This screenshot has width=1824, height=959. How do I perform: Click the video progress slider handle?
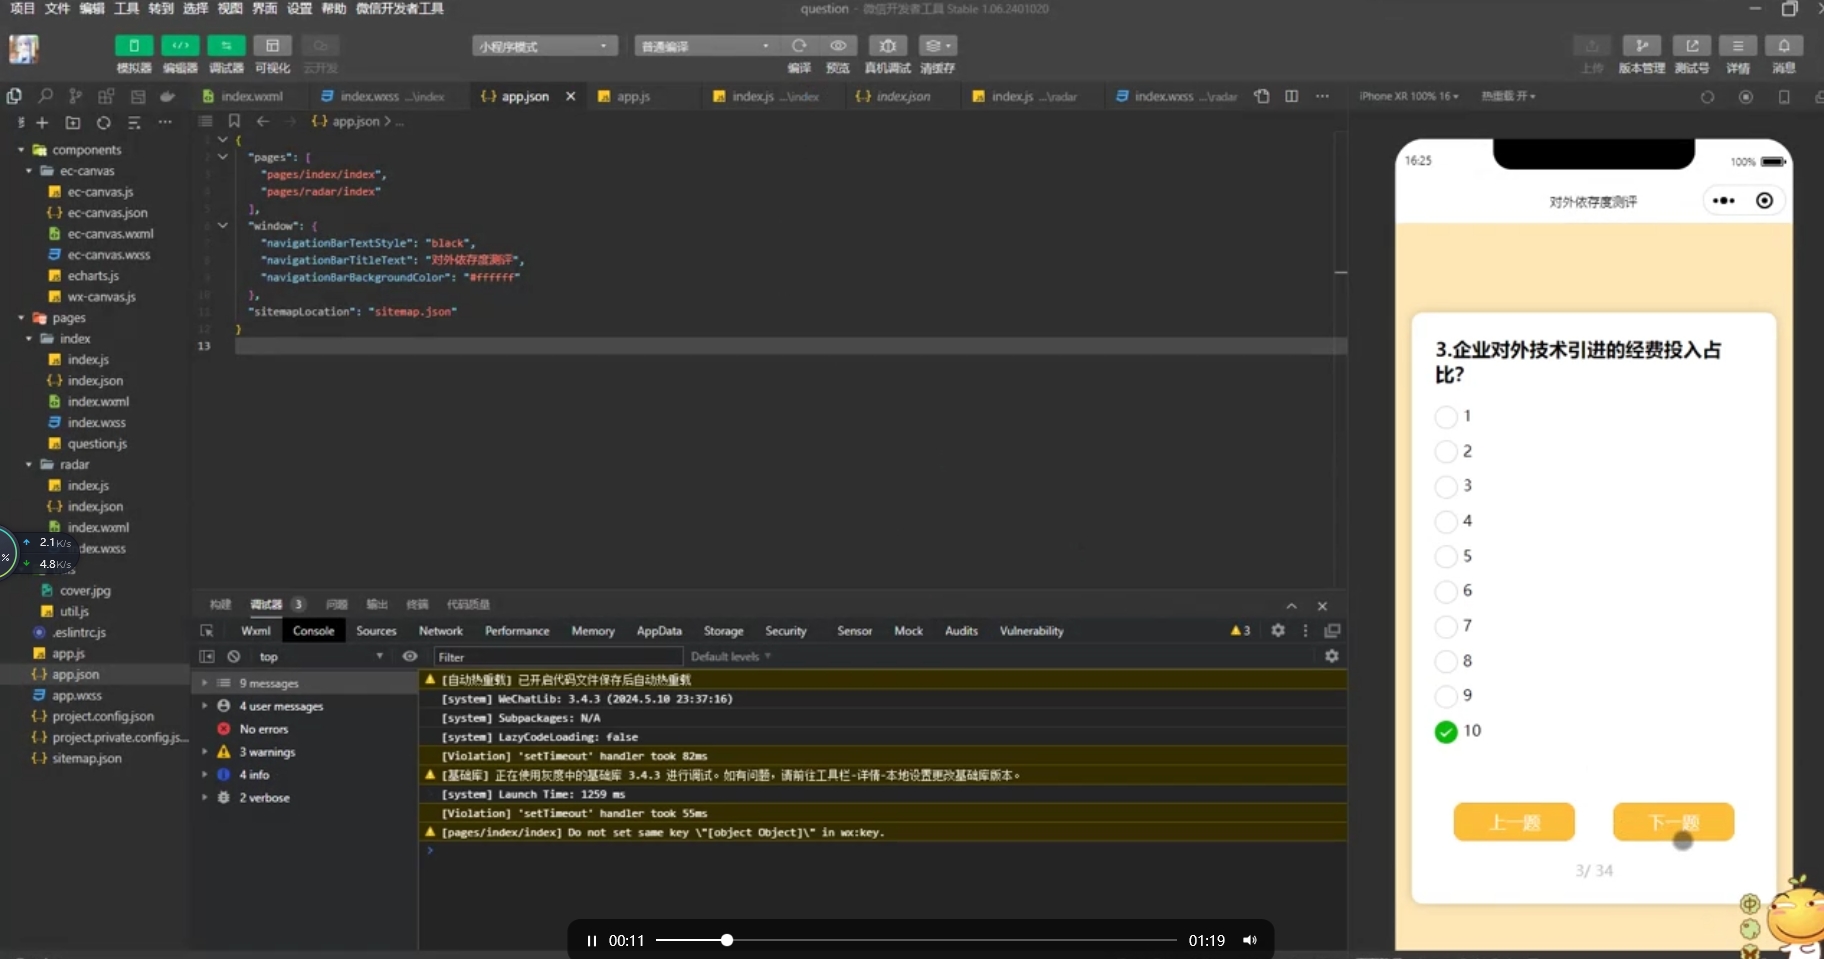tap(727, 940)
